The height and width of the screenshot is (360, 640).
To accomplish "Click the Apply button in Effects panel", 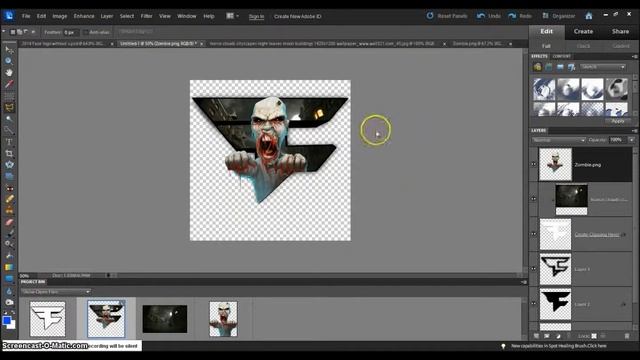I will (618, 121).
